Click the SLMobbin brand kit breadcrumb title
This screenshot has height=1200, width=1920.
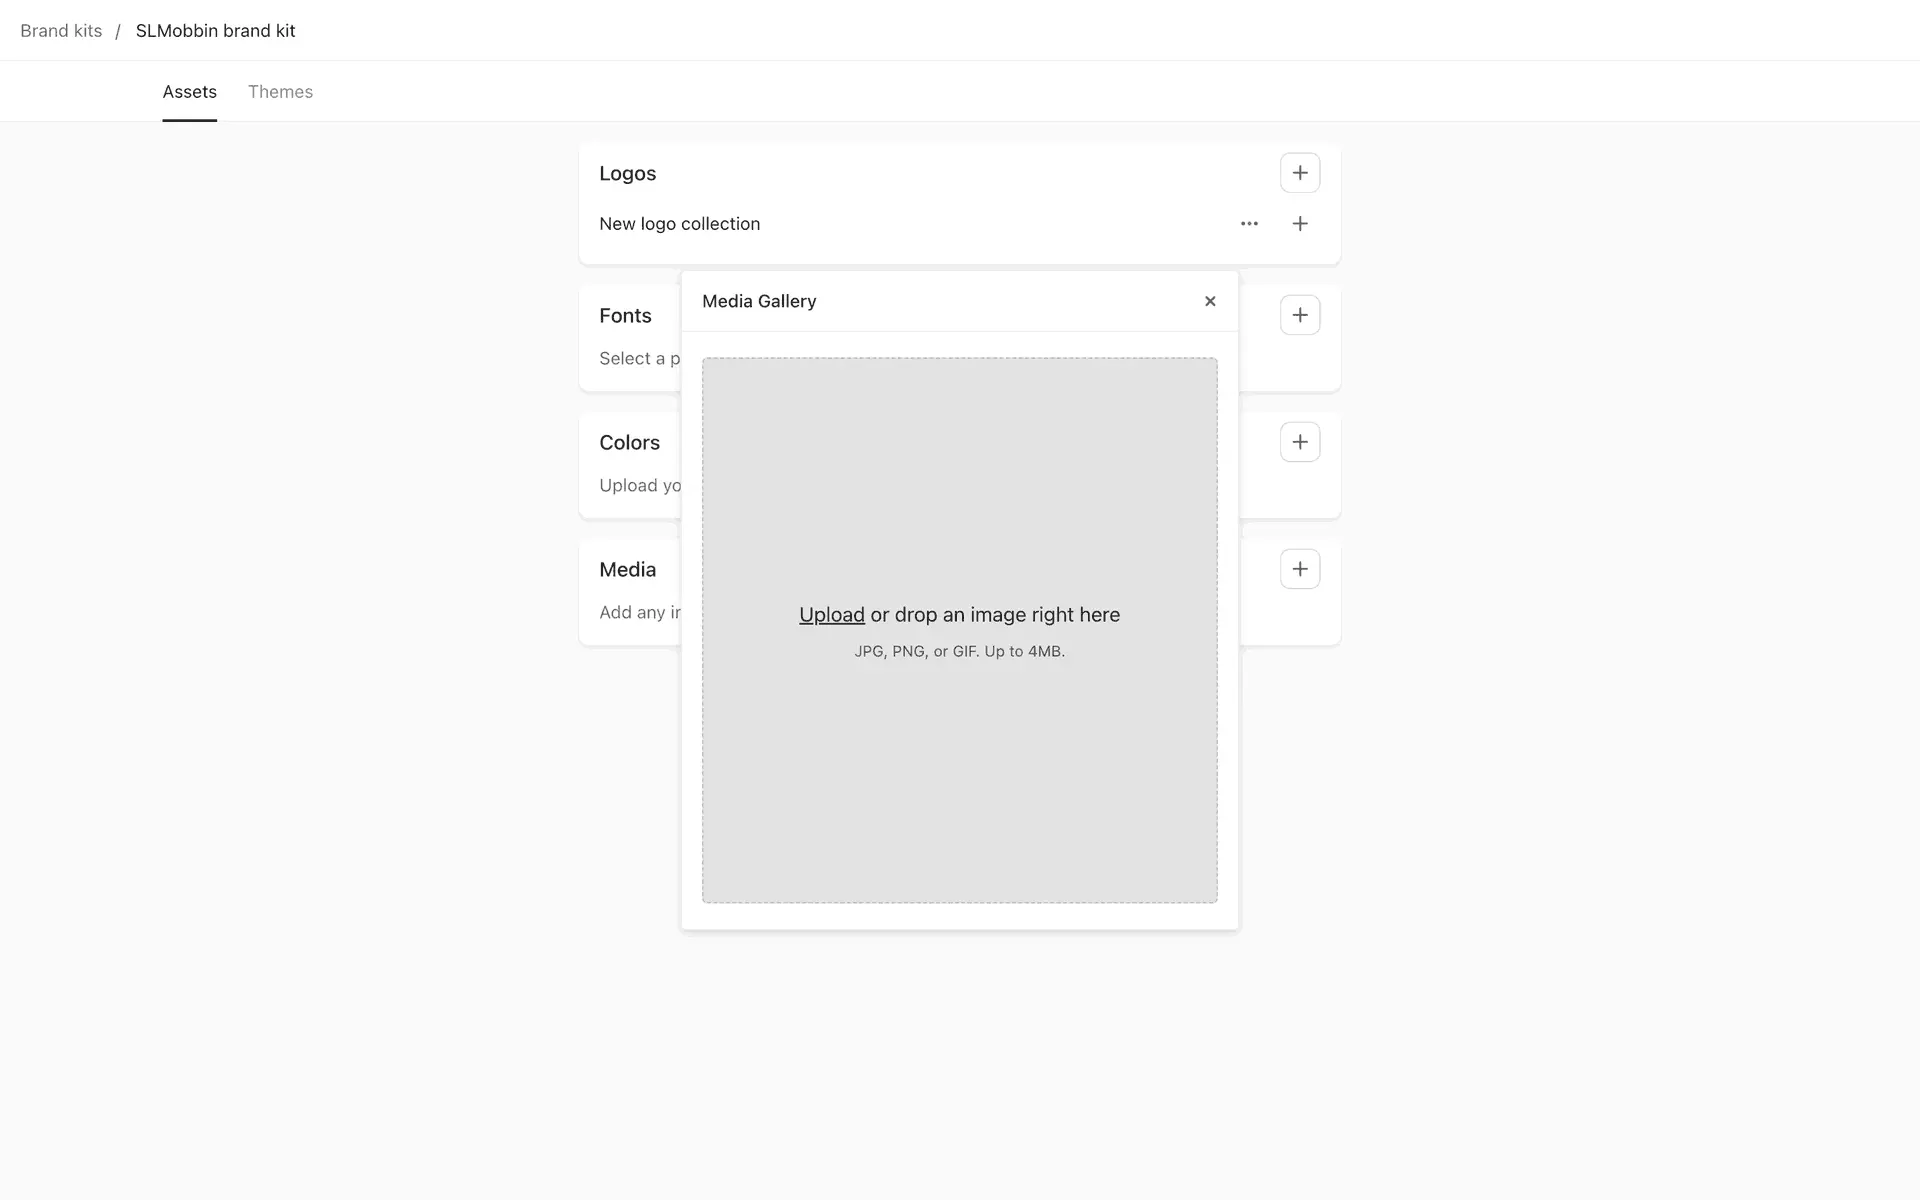[215, 31]
